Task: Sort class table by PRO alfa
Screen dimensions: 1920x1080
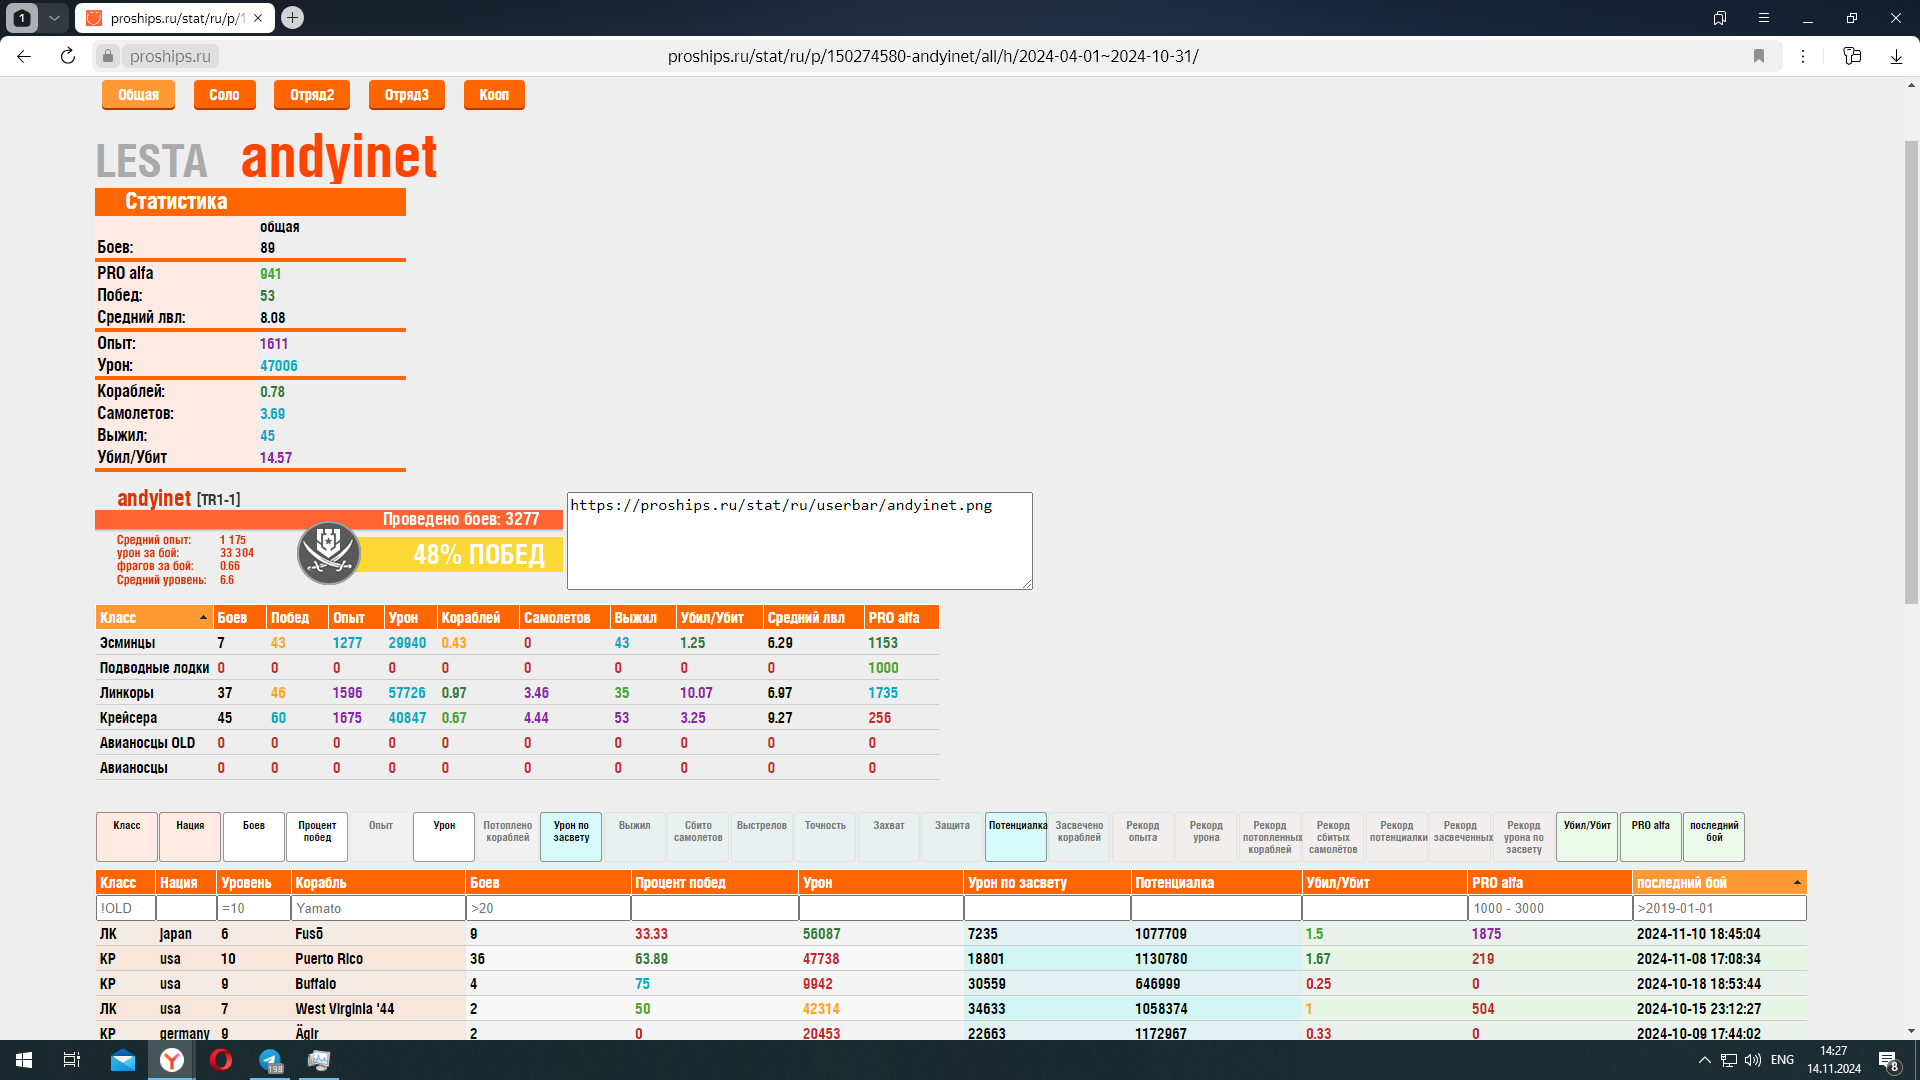Action: tap(901, 618)
